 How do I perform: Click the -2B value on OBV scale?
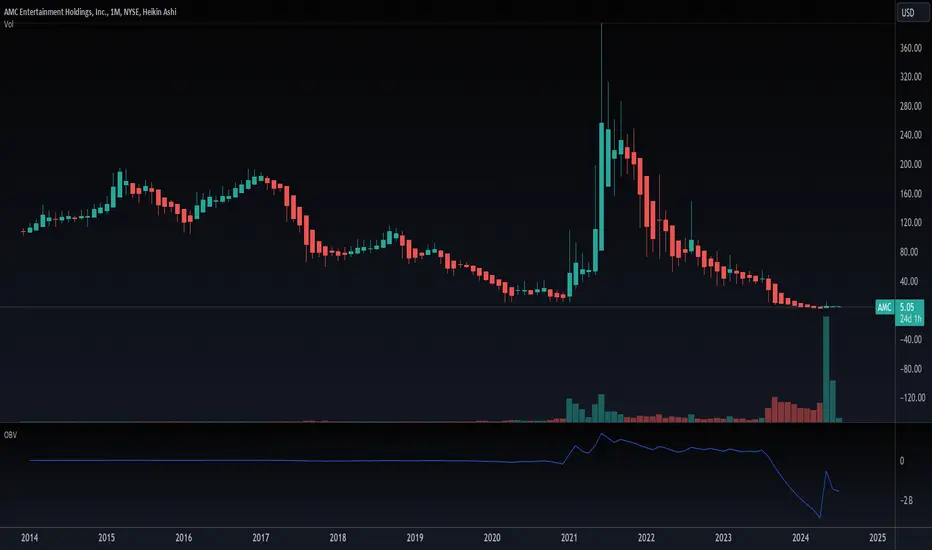click(x=906, y=501)
